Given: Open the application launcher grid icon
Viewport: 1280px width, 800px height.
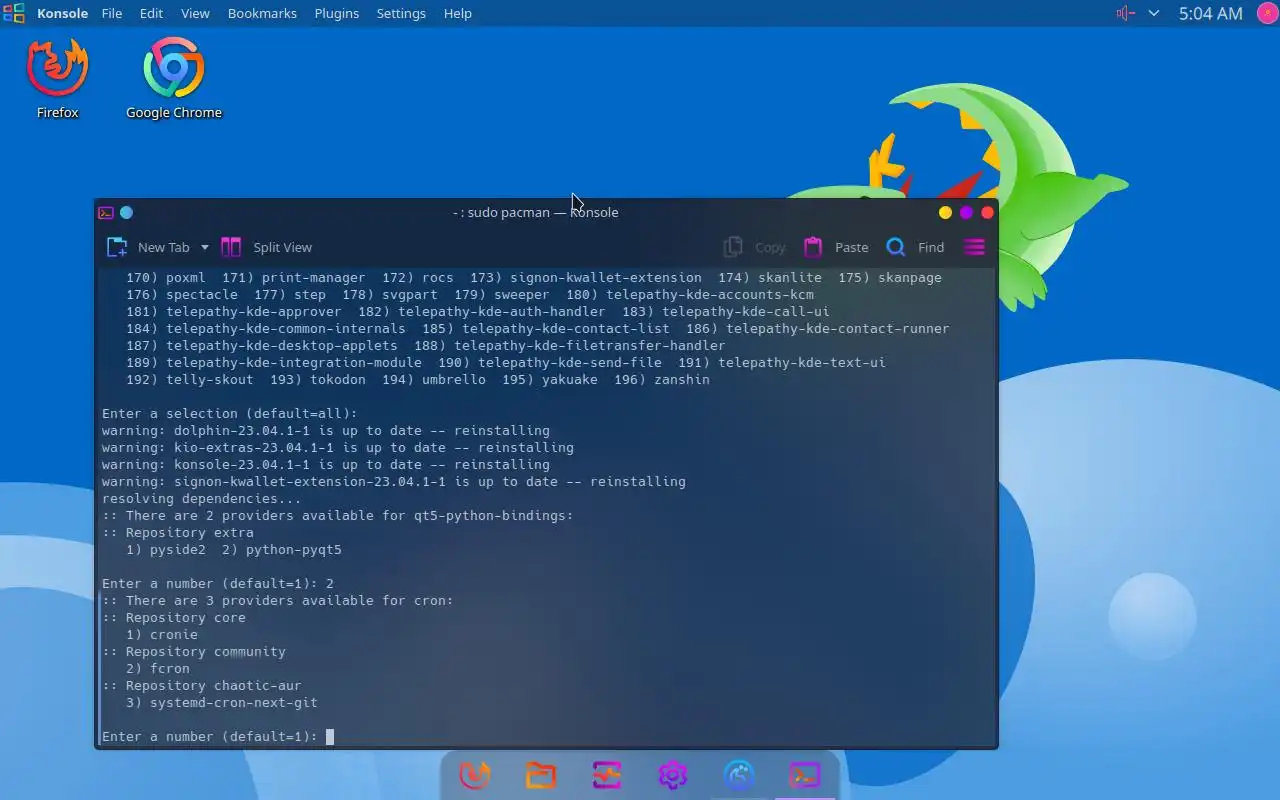Looking at the screenshot, I should 14,13.
